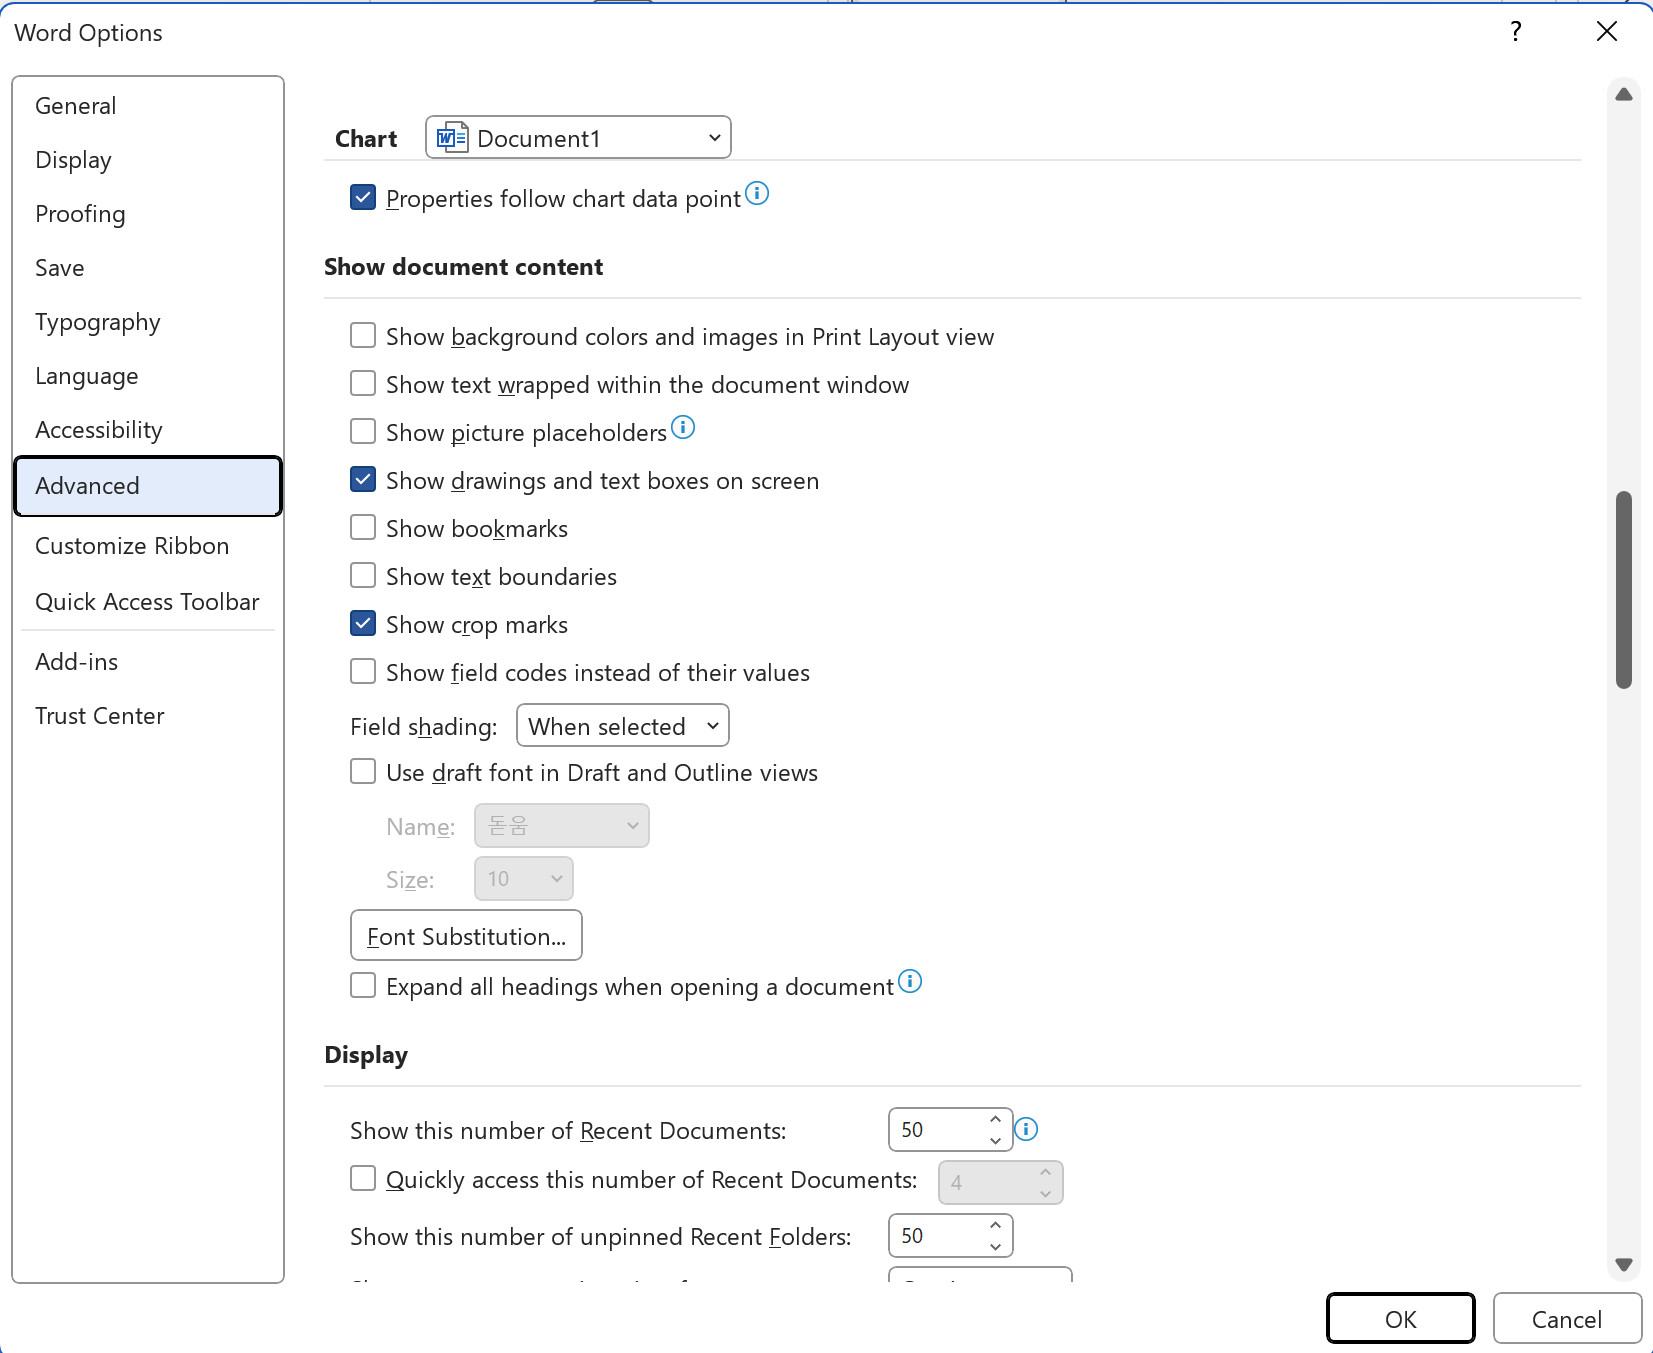Increase Quickly access Recent Documents number
The width and height of the screenshot is (1653, 1353).
click(x=1045, y=1172)
